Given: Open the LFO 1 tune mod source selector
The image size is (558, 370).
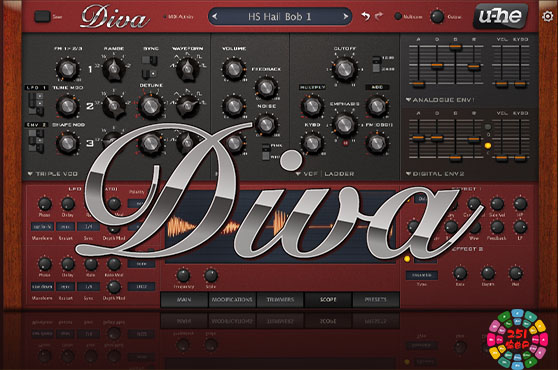Looking at the screenshot, I should [36, 88].
